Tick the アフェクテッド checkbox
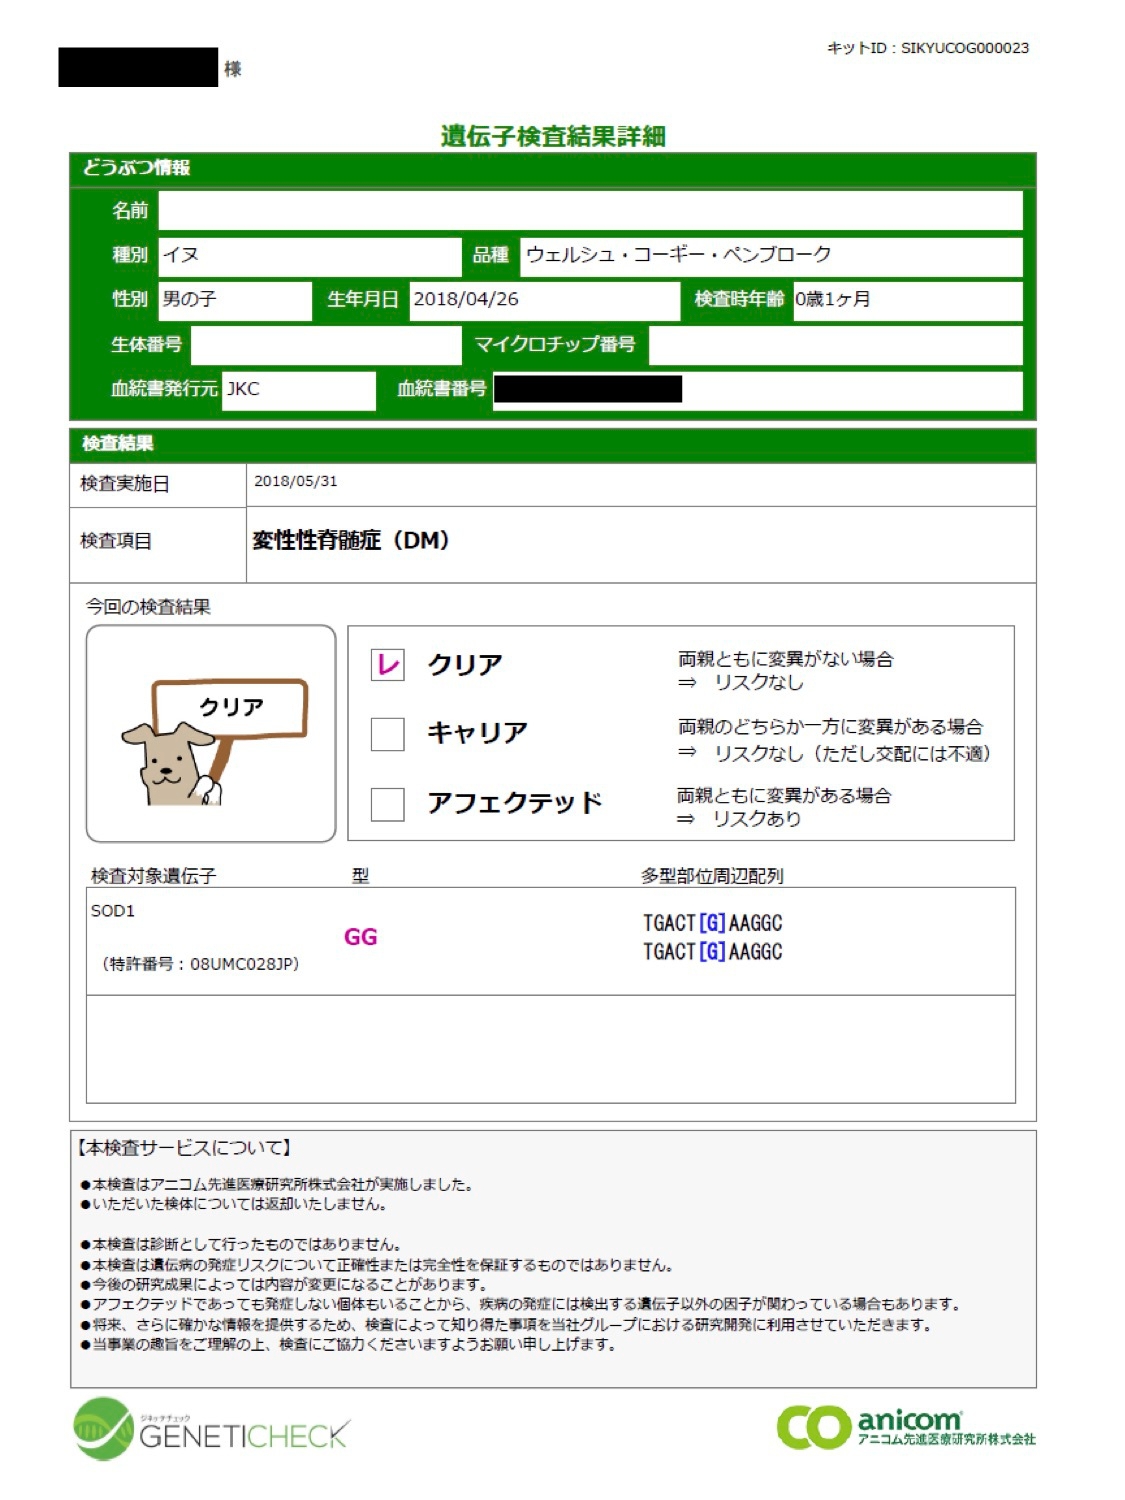 coord(387,804)
